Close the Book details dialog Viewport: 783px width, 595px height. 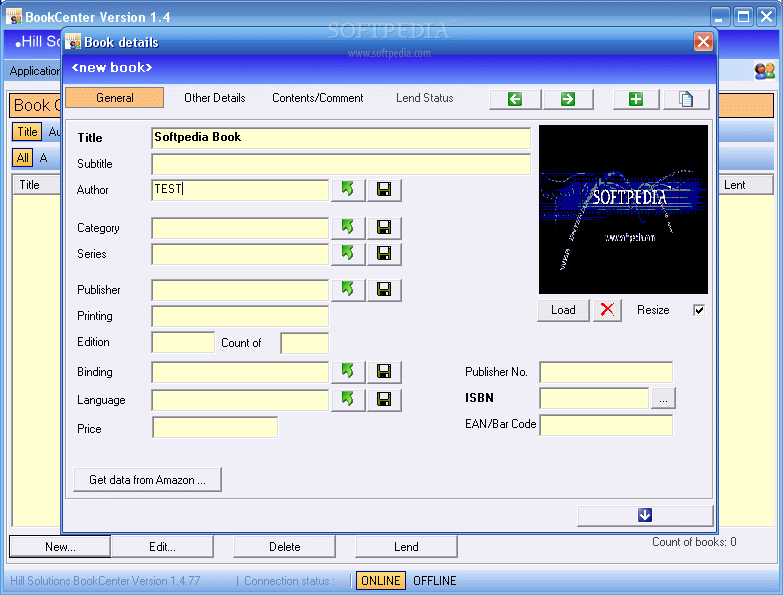[703, 42]
